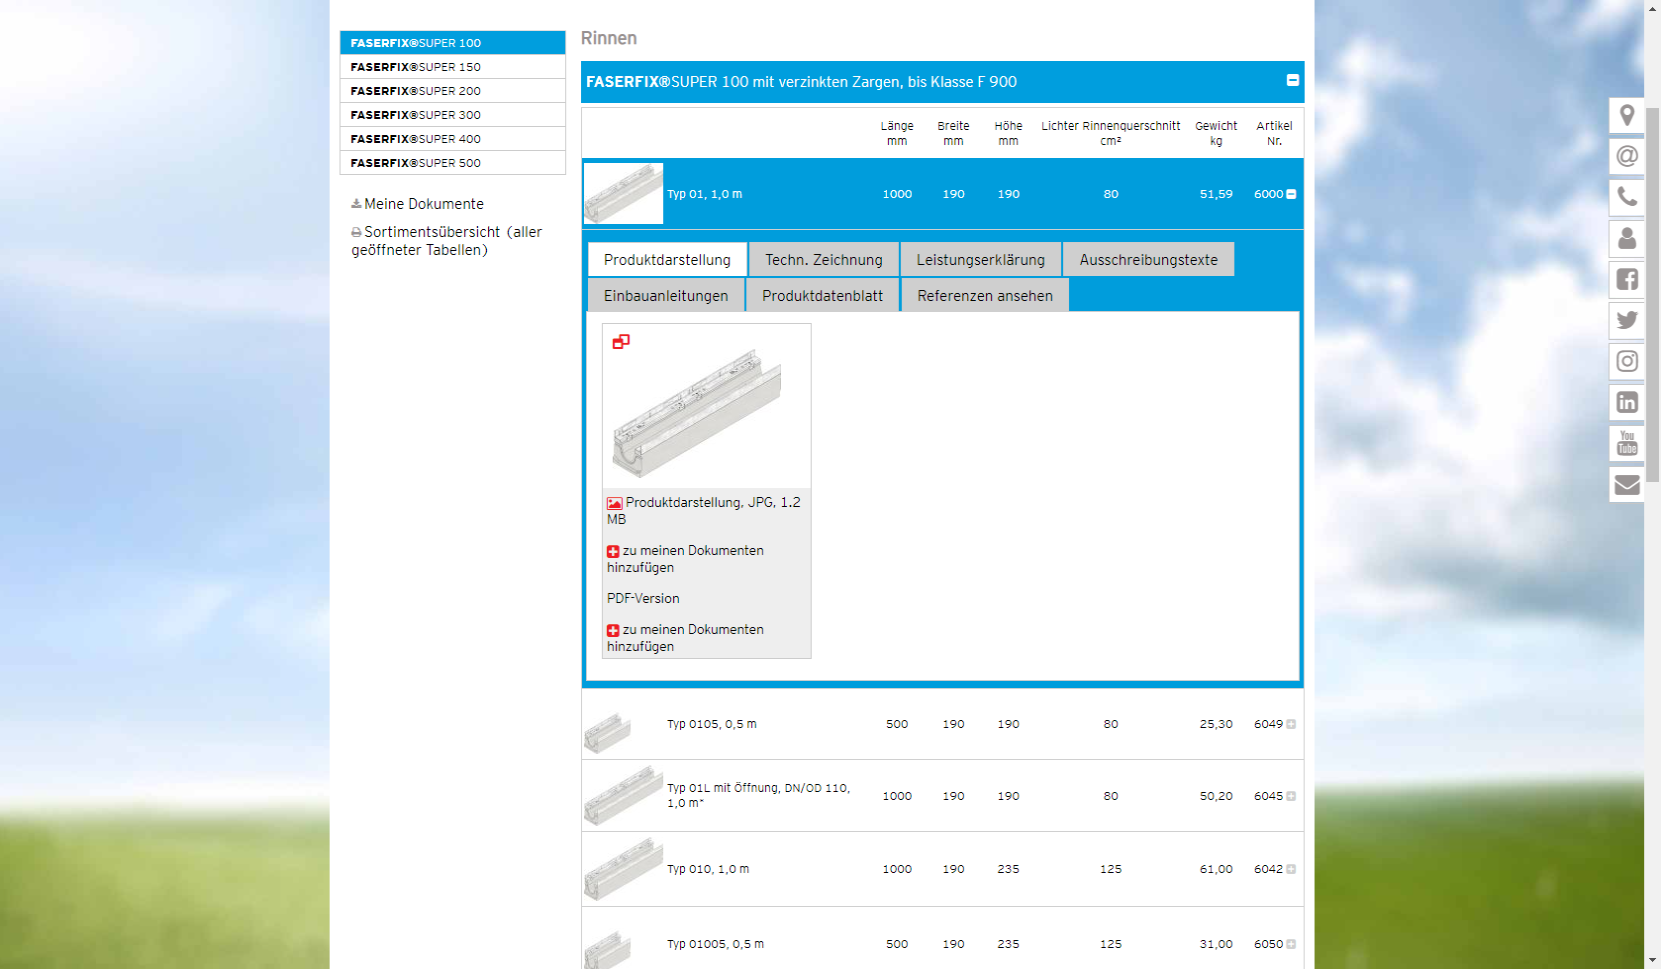Image resolution: width=1661 pixels, height=969 pixels.
Task: Click the red enlarge image icon
Action: (621, 342)
